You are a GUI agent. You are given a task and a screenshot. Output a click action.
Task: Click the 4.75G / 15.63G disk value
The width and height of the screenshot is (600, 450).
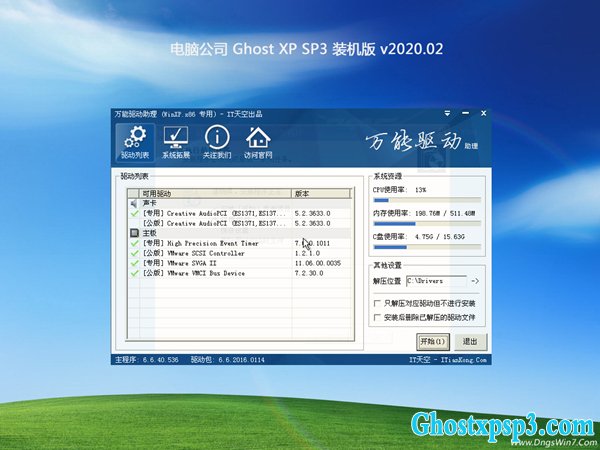click(x=440, y=237)
